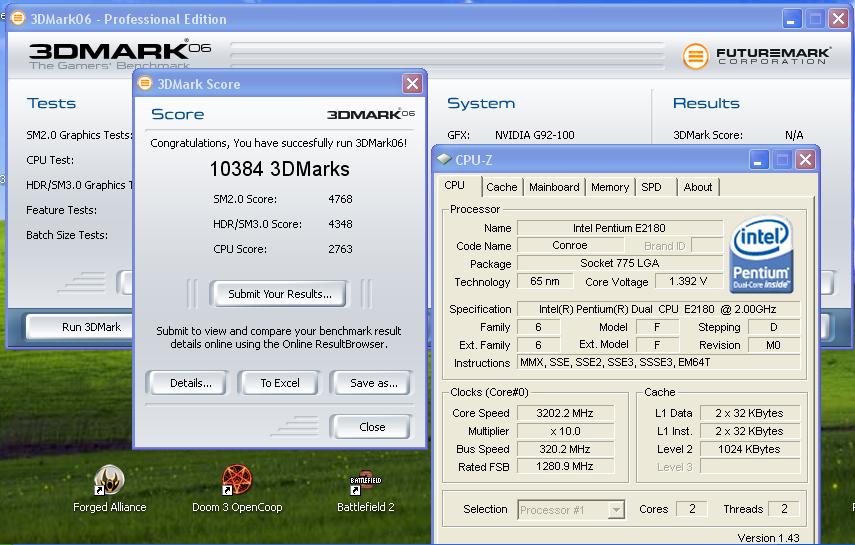Viewport: 855px width, 545px height.
Task: Click the Feature Tests label
Action: (x=61, y=210)
